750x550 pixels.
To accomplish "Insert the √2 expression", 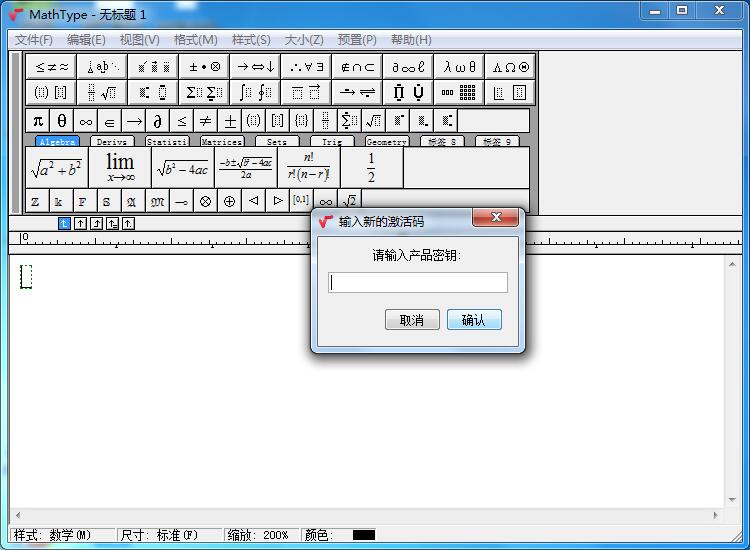I will pos(350,201).
